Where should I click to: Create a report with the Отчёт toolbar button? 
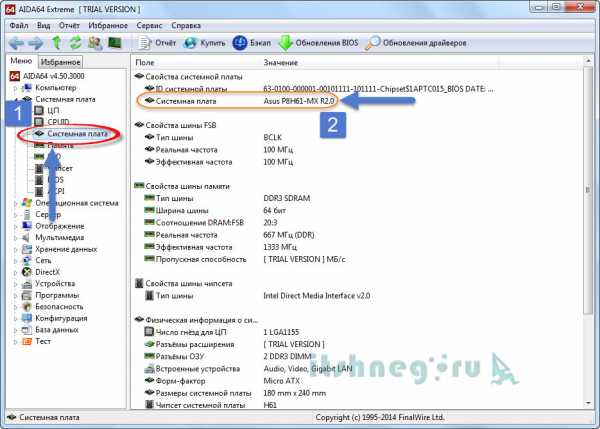(x=157, y=43)
